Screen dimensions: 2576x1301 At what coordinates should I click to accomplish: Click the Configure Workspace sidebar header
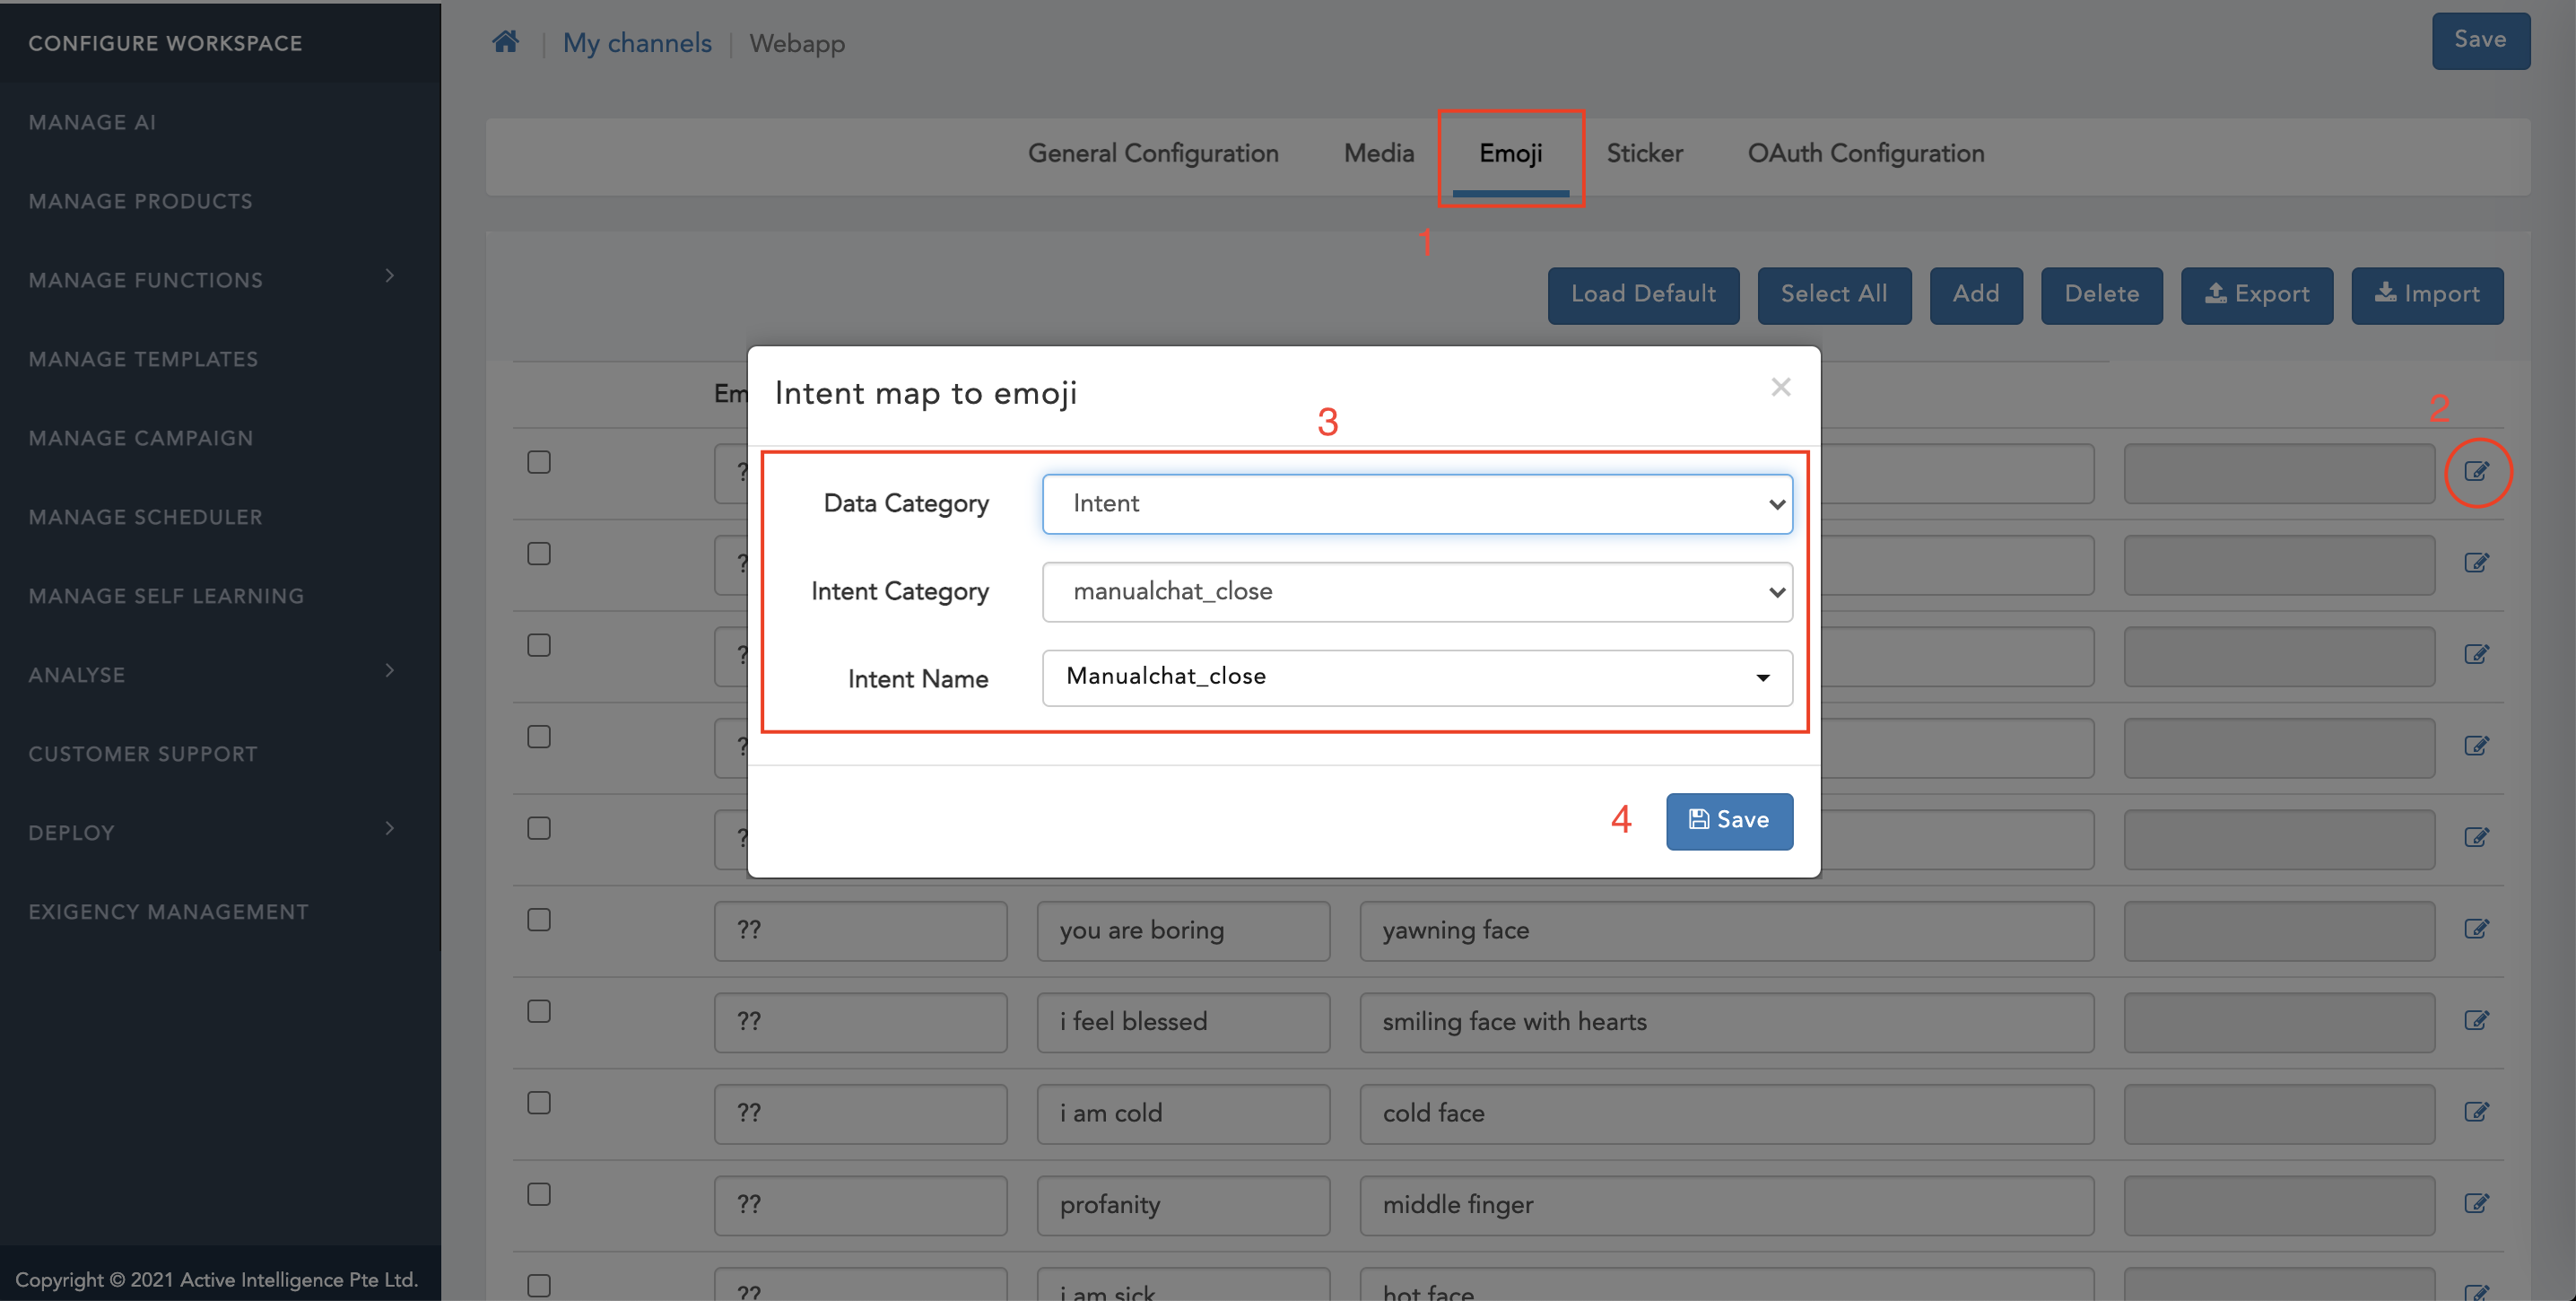[165, 43]
